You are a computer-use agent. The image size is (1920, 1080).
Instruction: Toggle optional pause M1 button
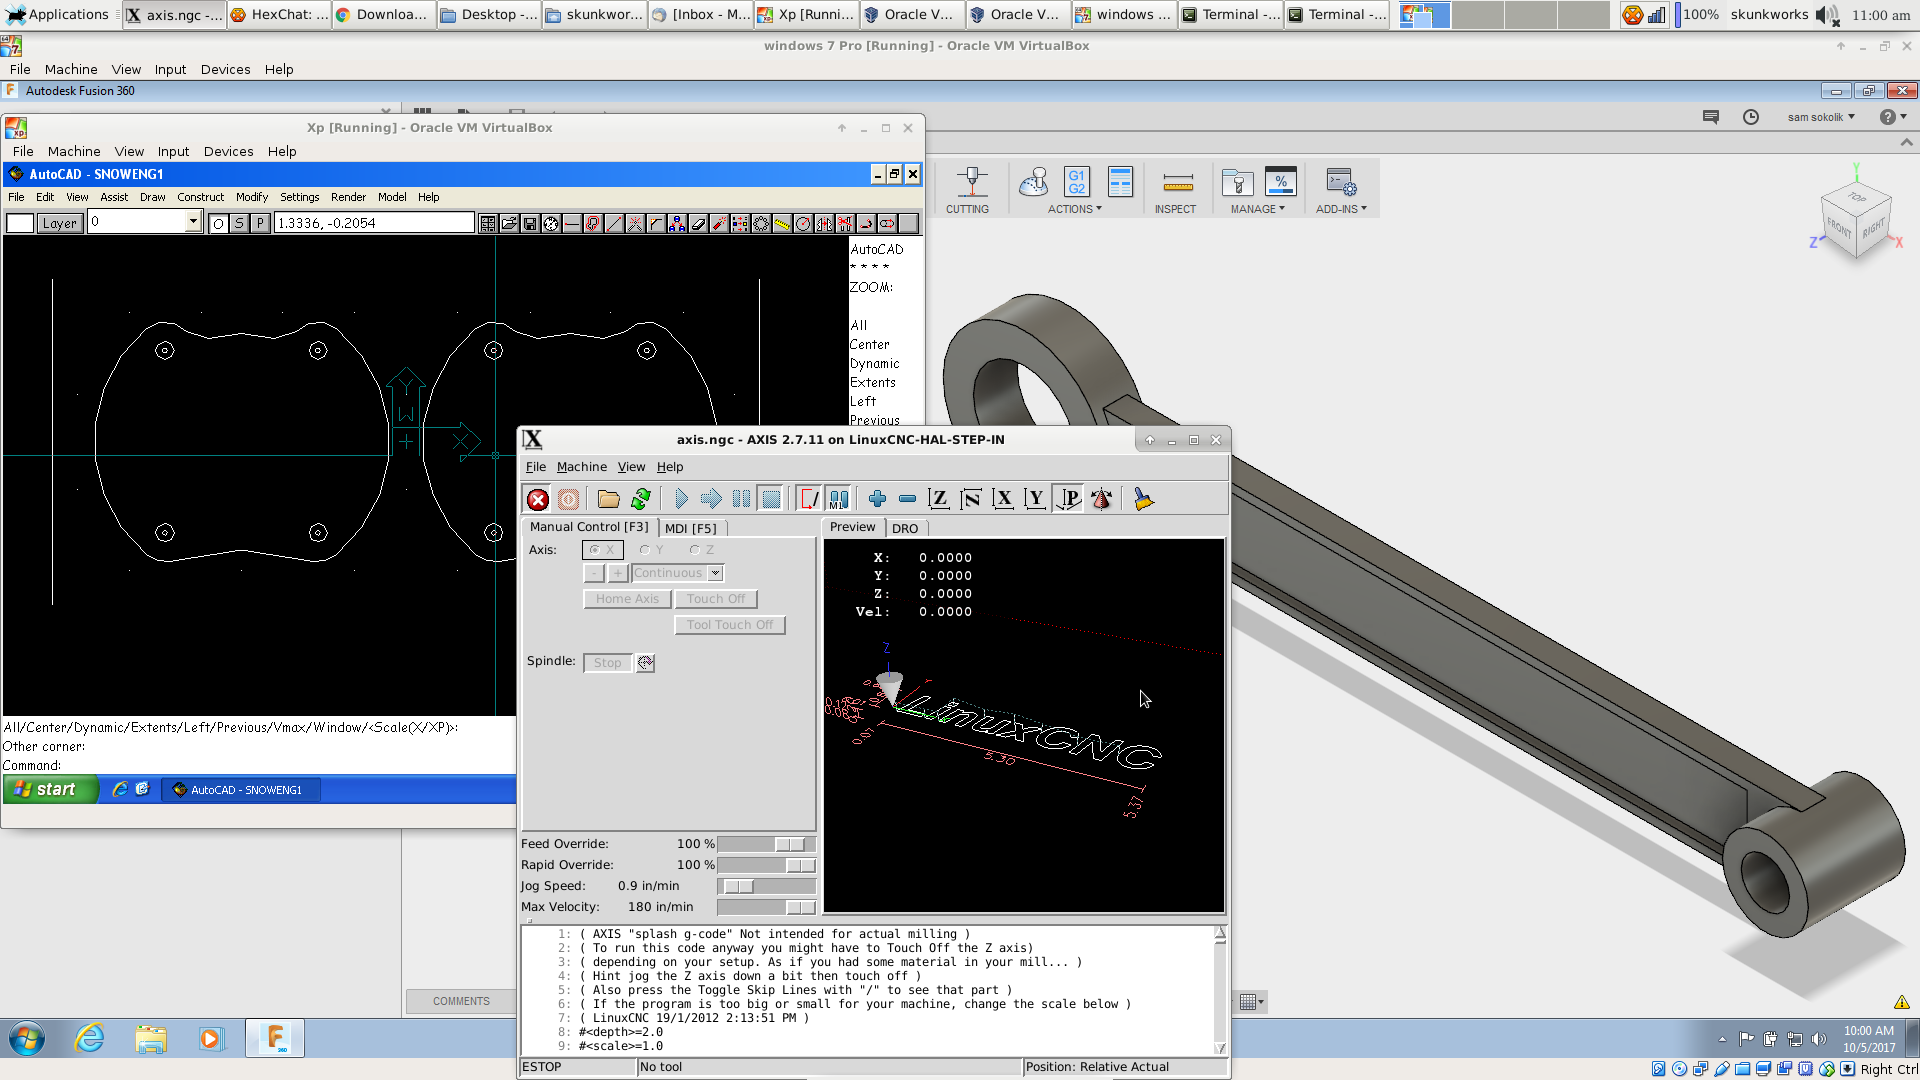(838, 499)
